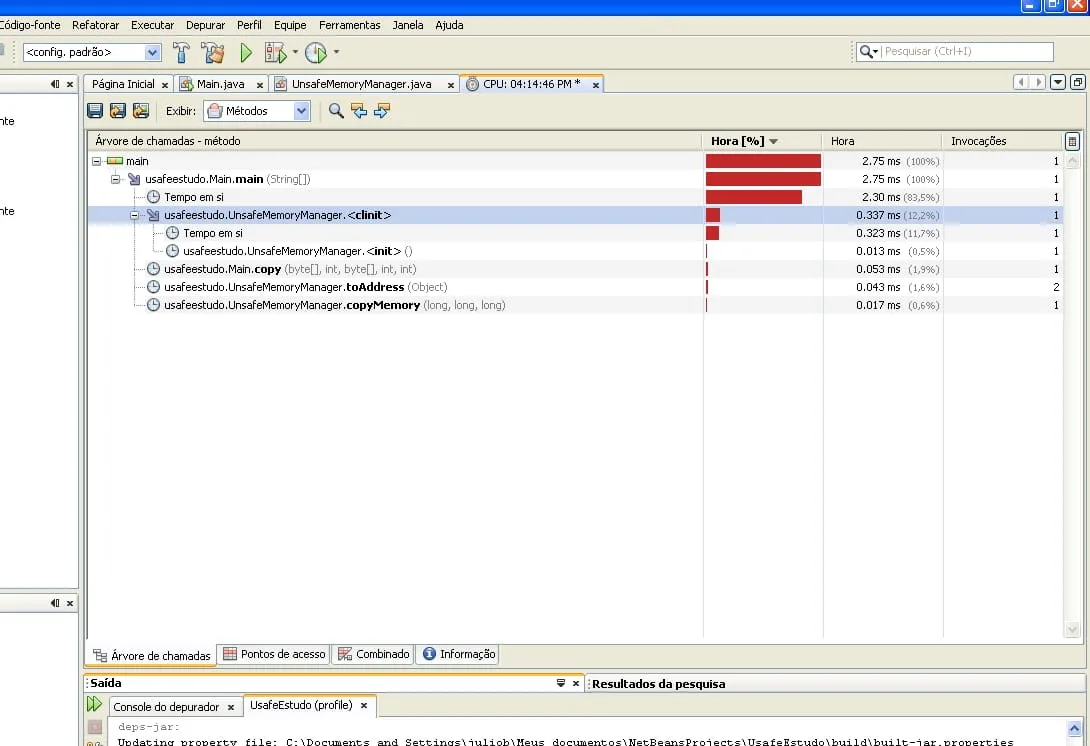This screenshot has height=746, width=1090.
Task: Click the Clean and Build icon
Action: 212,52
